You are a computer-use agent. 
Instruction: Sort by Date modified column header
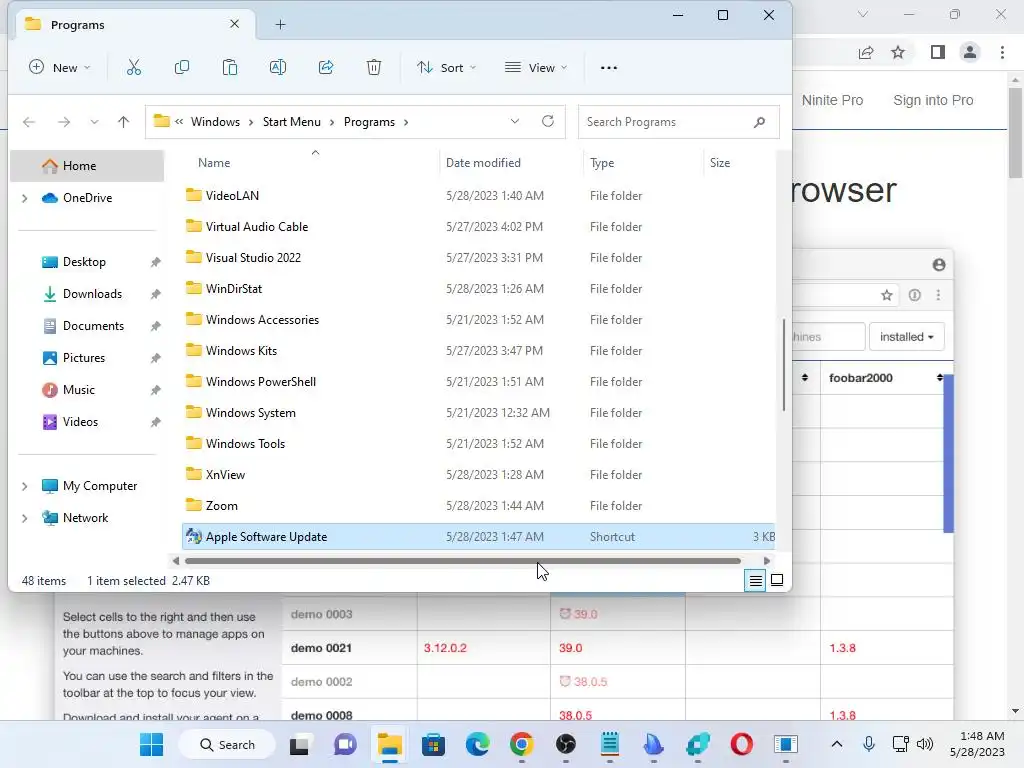click(483, 163)
